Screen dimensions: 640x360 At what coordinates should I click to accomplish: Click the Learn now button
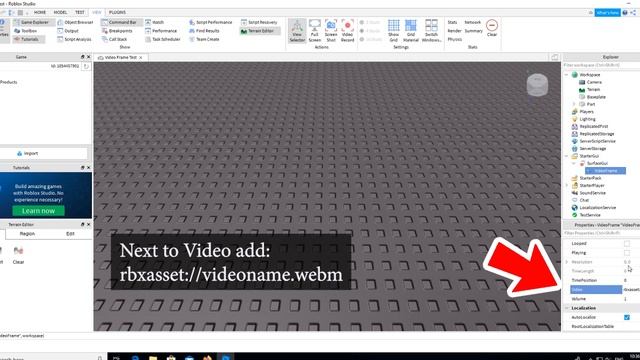click(38, 211)
